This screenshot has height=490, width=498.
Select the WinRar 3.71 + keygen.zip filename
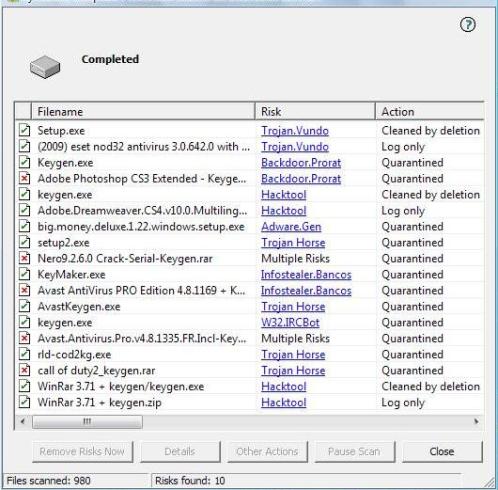tap(99, 403)
